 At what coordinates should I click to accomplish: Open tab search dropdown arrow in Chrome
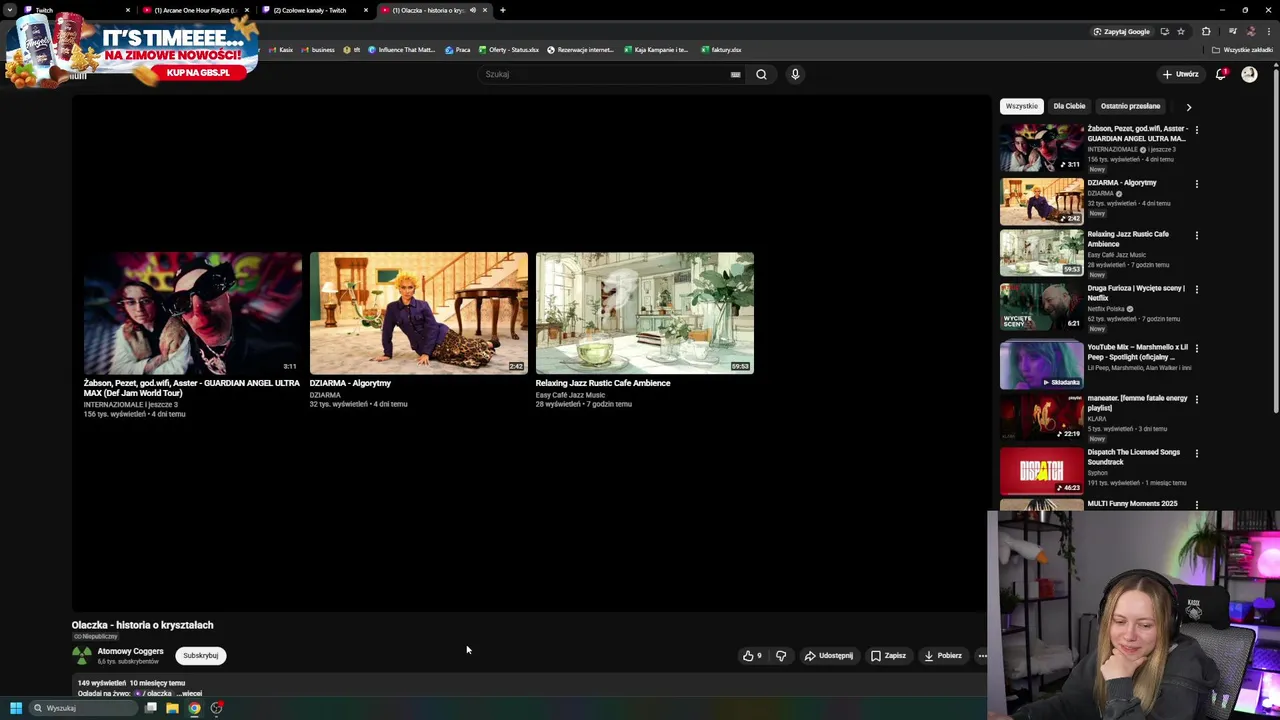click(x=9, y=10)
